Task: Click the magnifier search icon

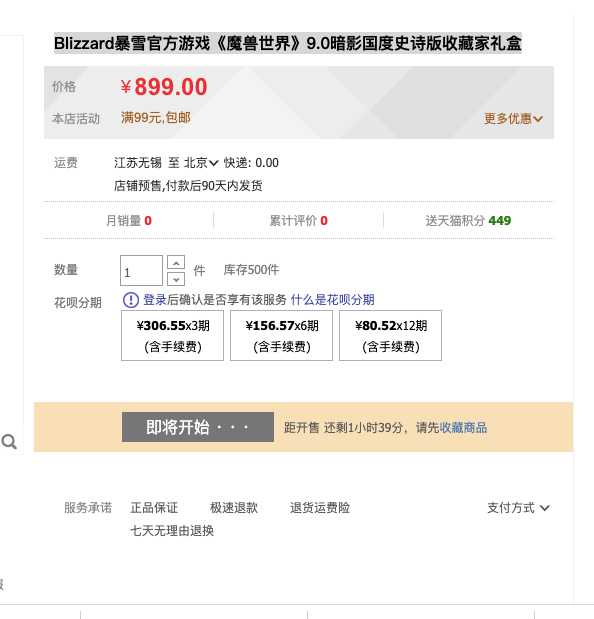Action: click(9, 442)
